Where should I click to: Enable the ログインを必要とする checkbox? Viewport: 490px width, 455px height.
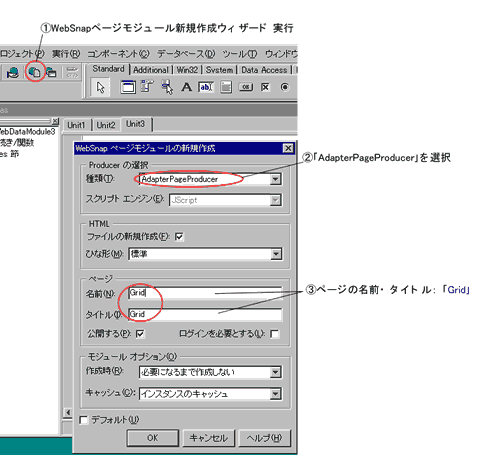[x=275, y=334]
